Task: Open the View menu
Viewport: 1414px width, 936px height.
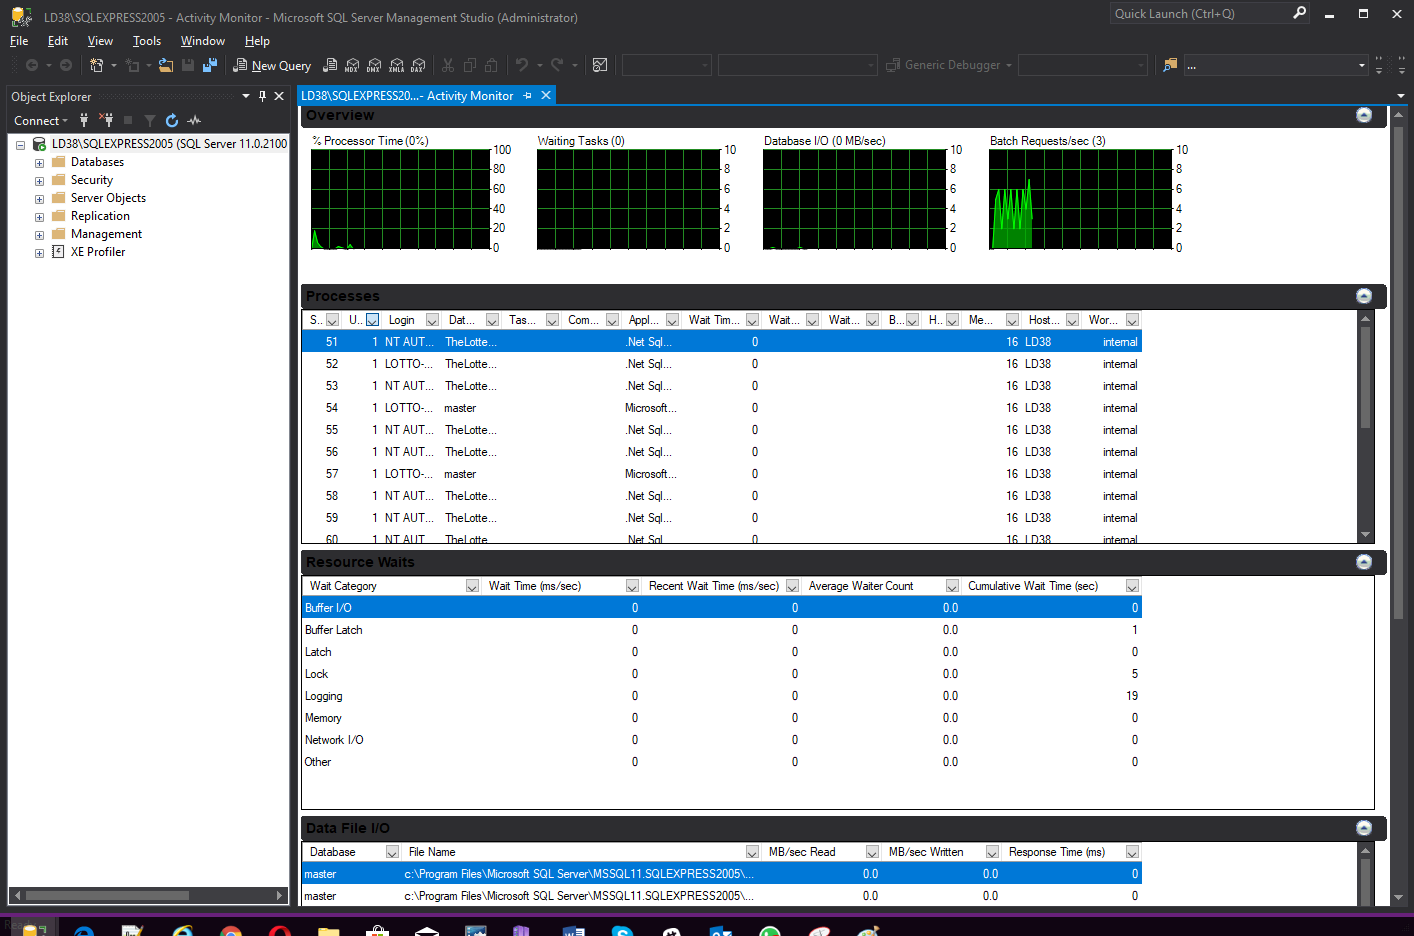Action: [100, 41]
